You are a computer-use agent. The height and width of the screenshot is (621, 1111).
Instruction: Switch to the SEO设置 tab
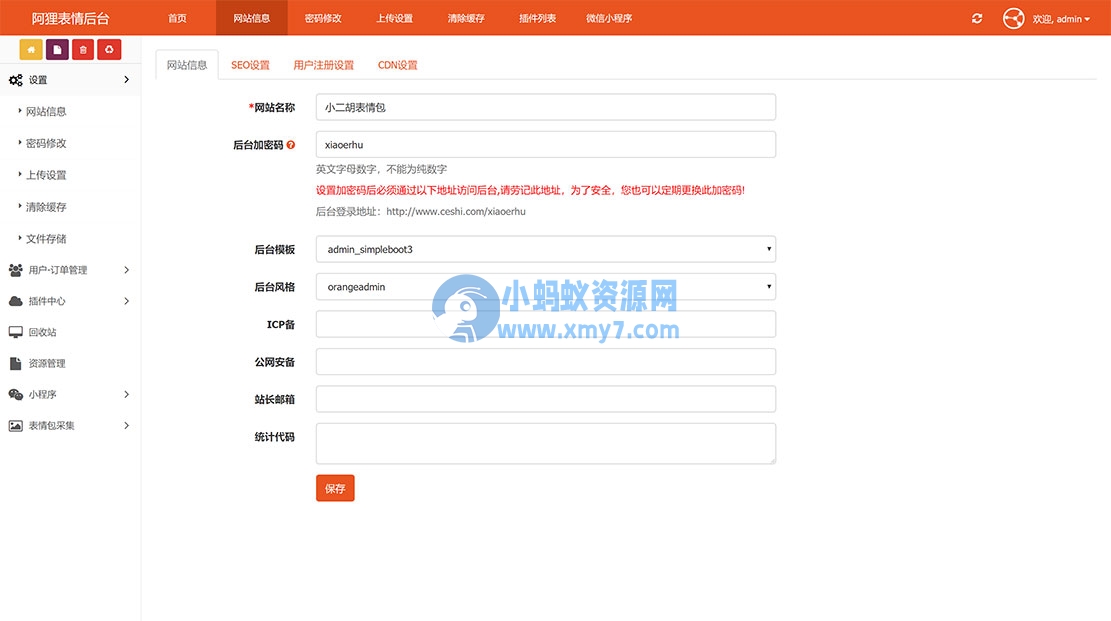(x=250, y=64)
